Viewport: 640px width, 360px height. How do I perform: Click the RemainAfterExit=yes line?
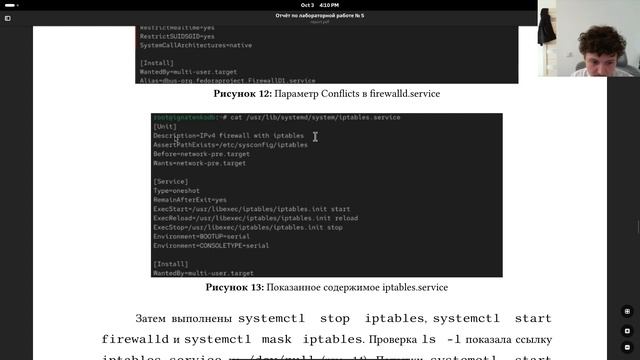pos(190,200)
